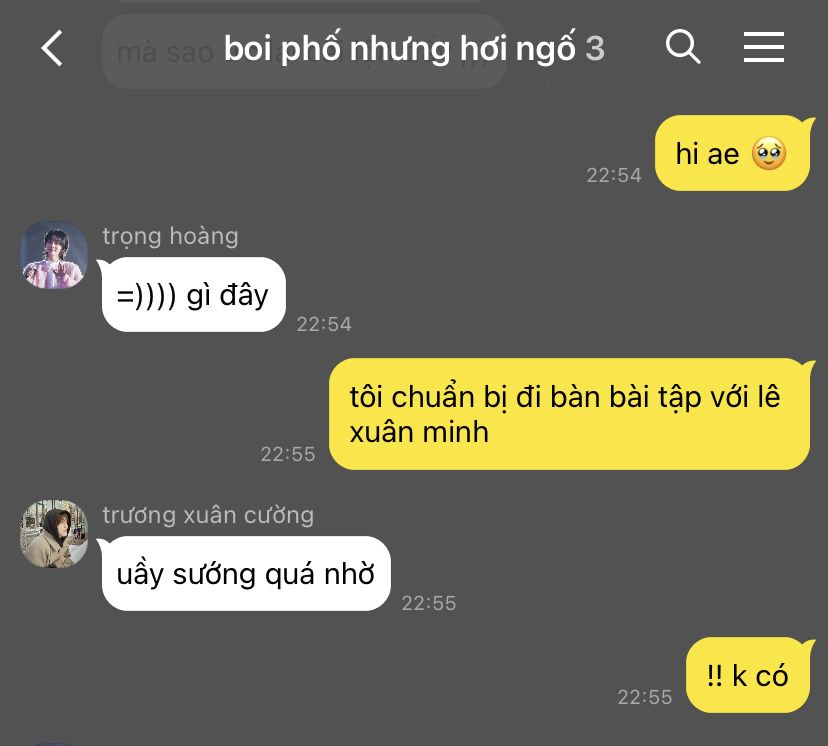Tap trọng hoàng's profile avatar
Viewport: 828px width, 746px height.
pyautogui.click(x=54, y=255)
